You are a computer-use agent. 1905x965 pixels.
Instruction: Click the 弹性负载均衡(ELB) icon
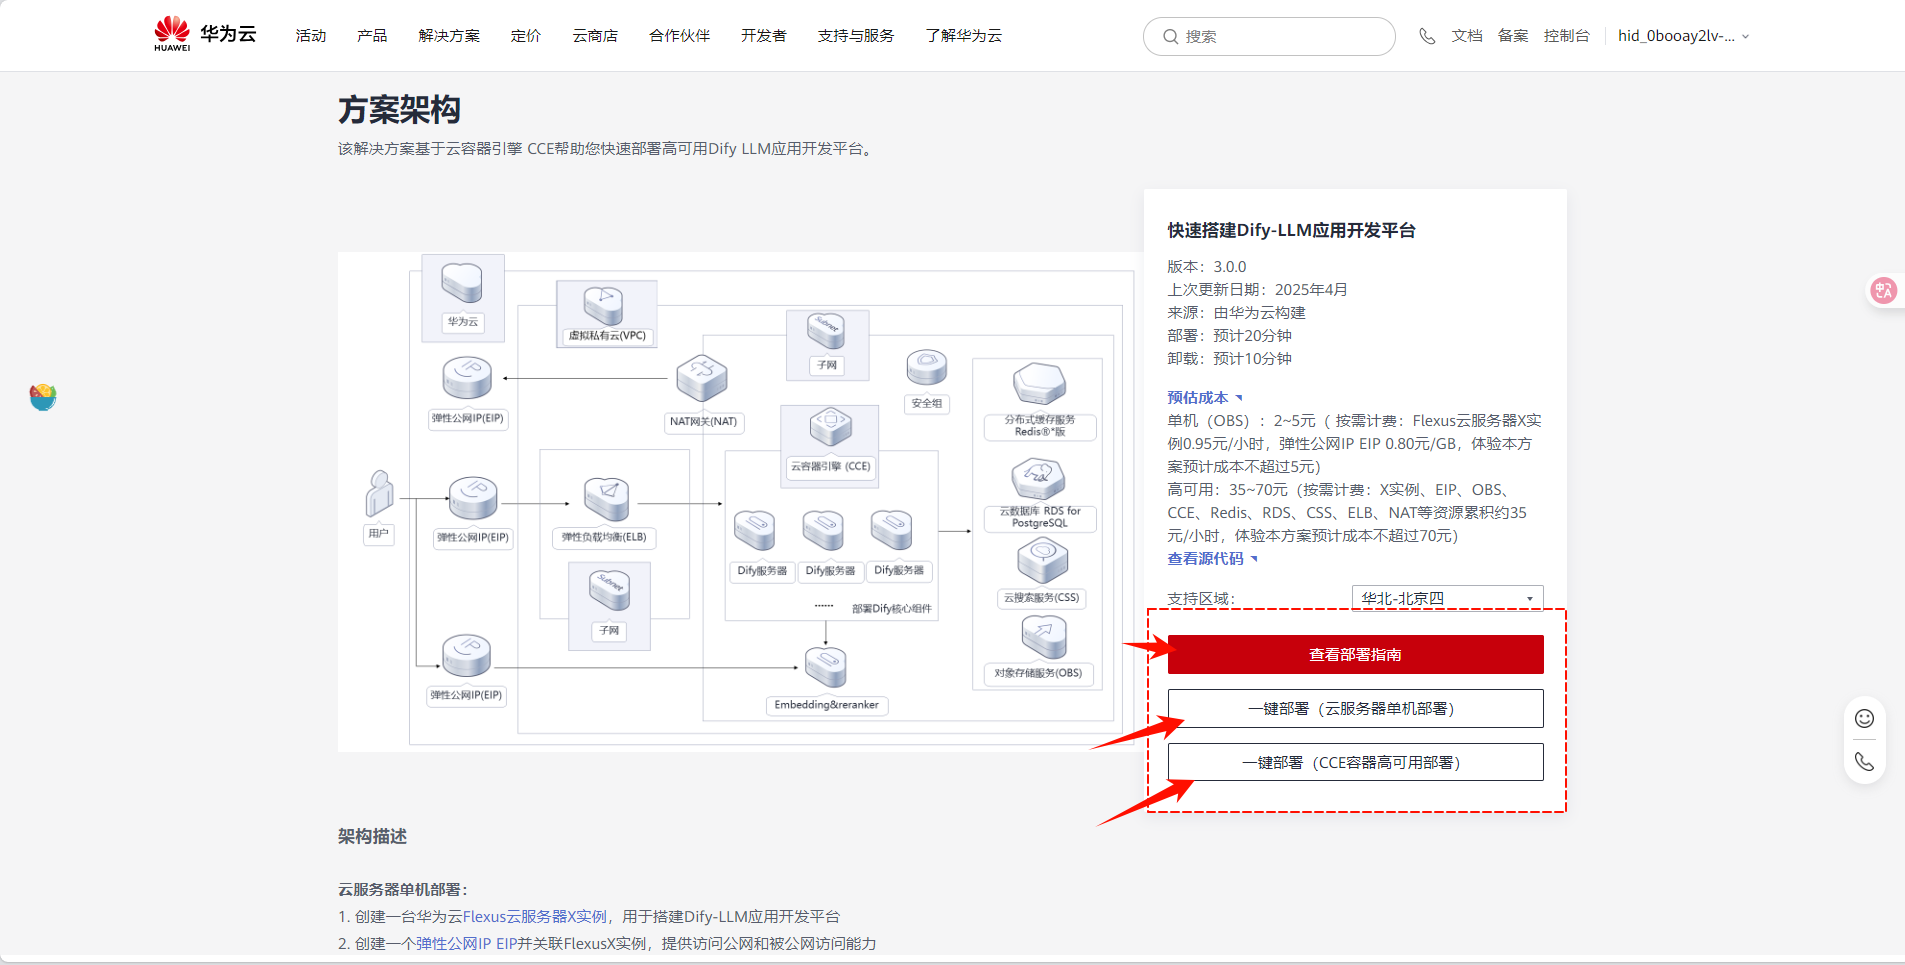[x=606, y=499]
